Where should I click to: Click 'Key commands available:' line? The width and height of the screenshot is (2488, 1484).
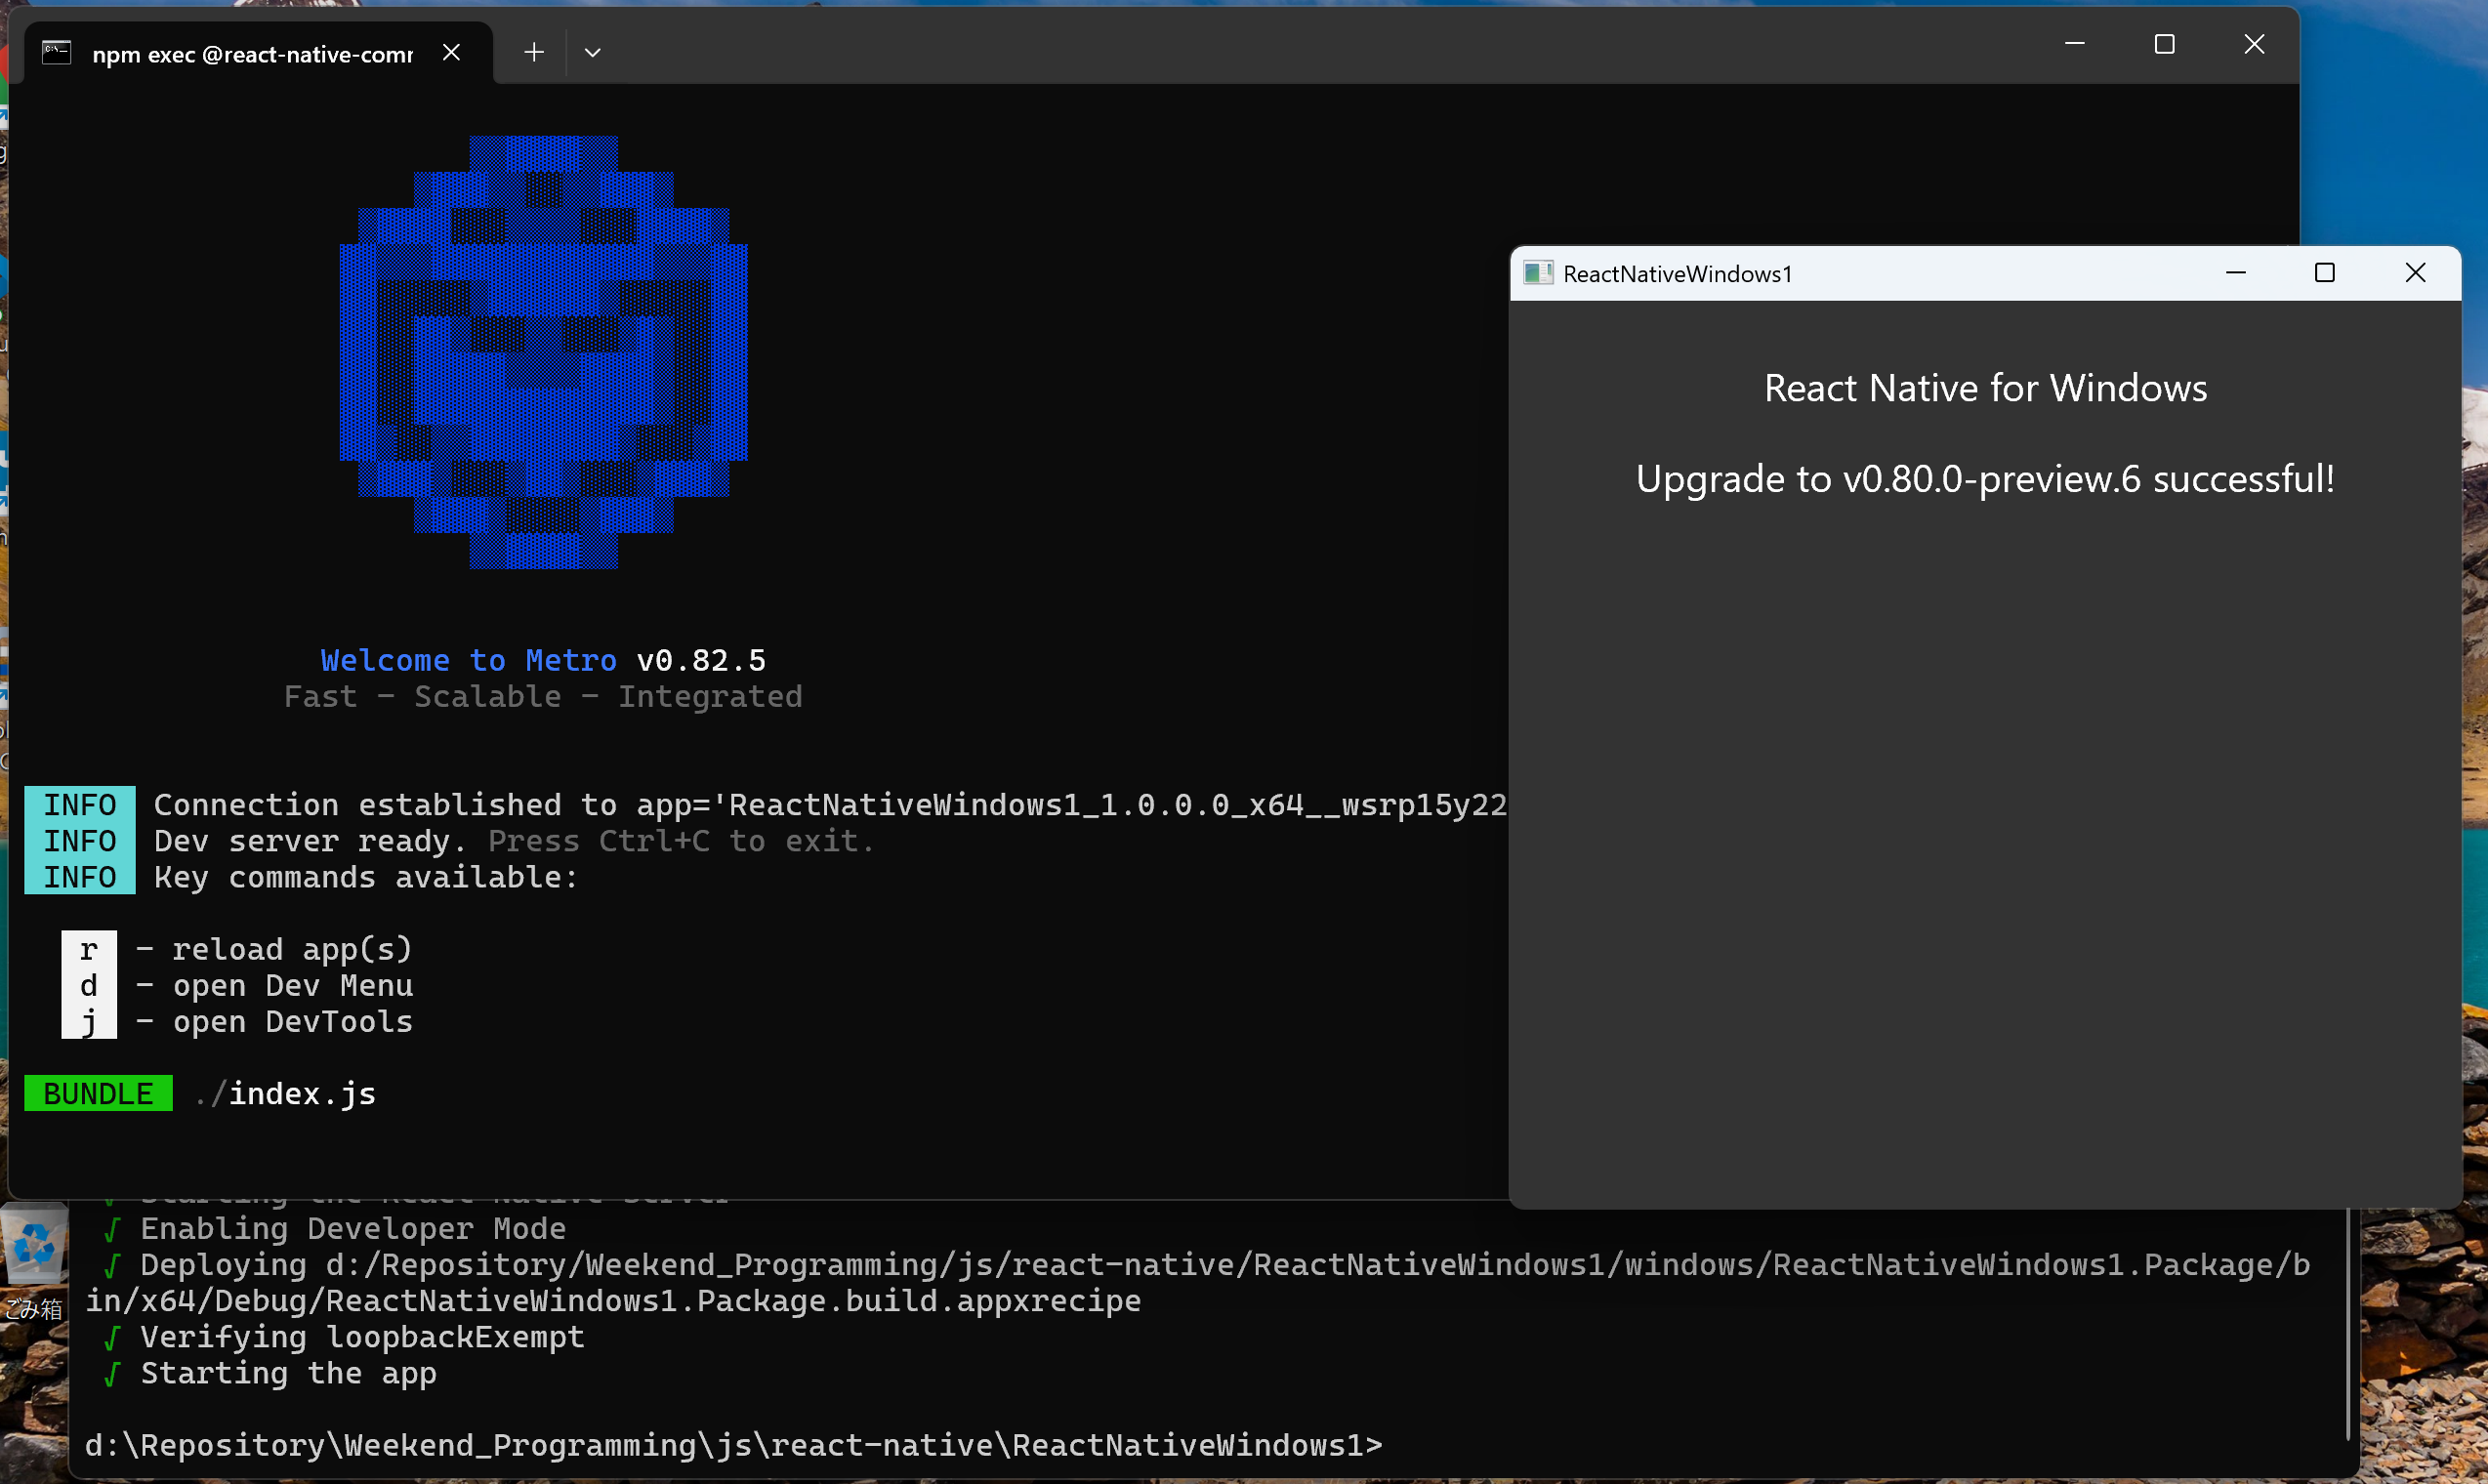(366, 877)
